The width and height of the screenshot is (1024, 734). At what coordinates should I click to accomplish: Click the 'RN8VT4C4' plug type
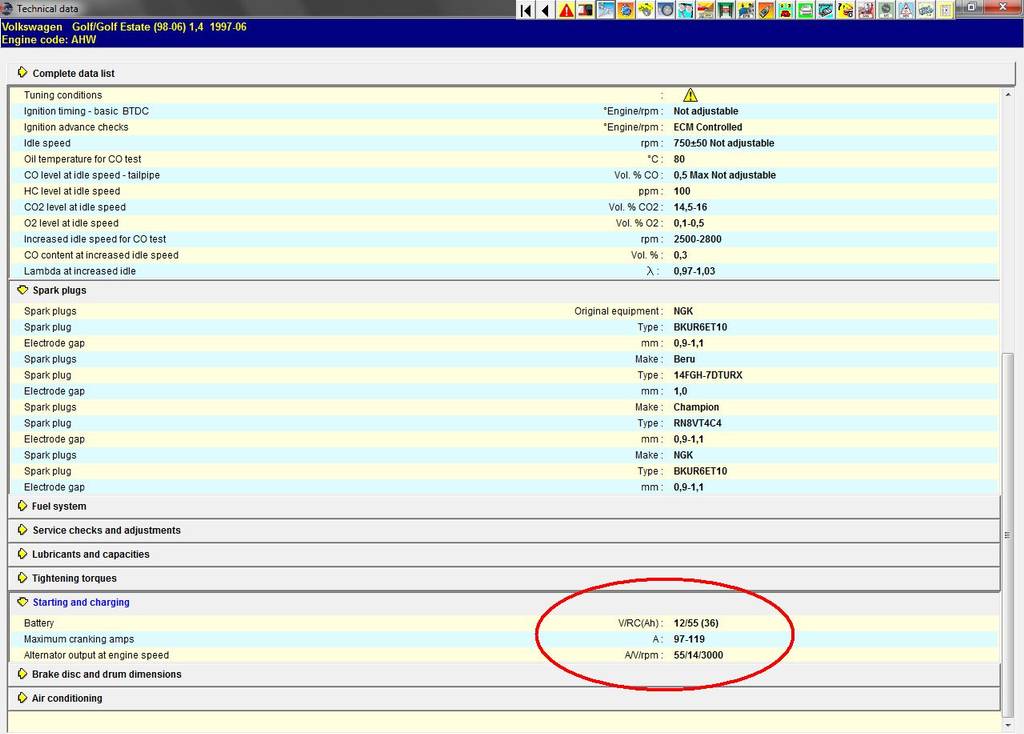click(697, 423)
